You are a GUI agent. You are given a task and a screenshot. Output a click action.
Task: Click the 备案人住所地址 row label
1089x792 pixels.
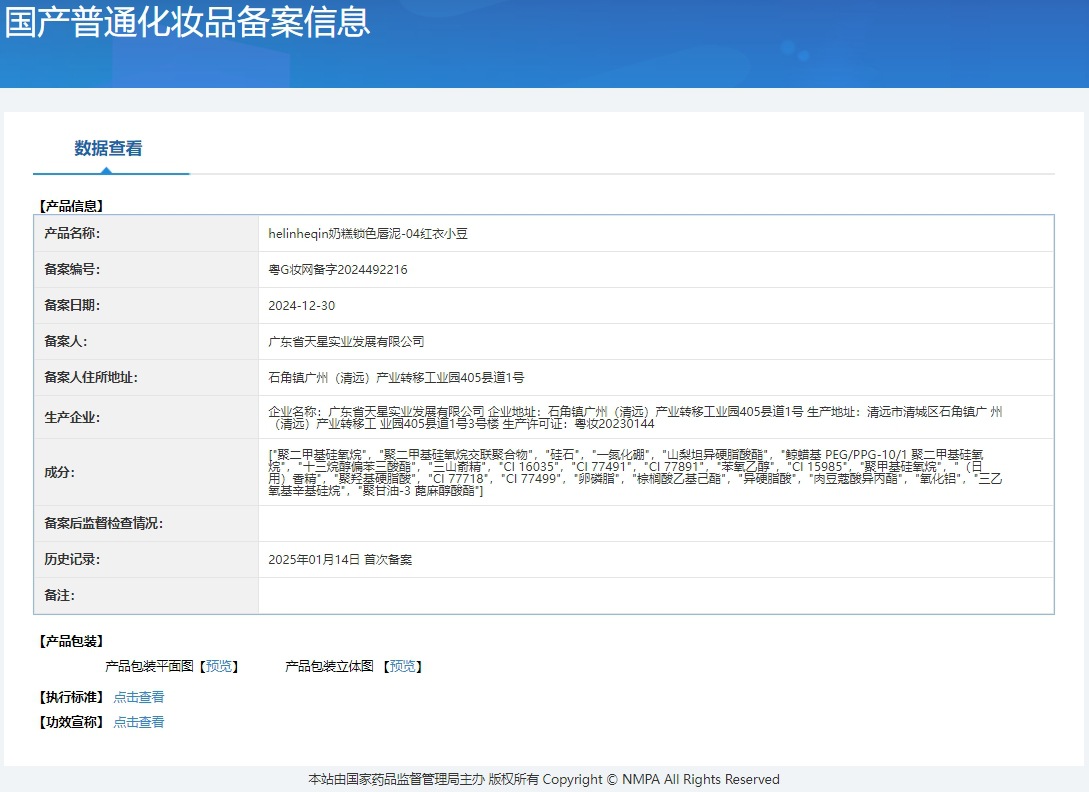click(x=91, y=378)
